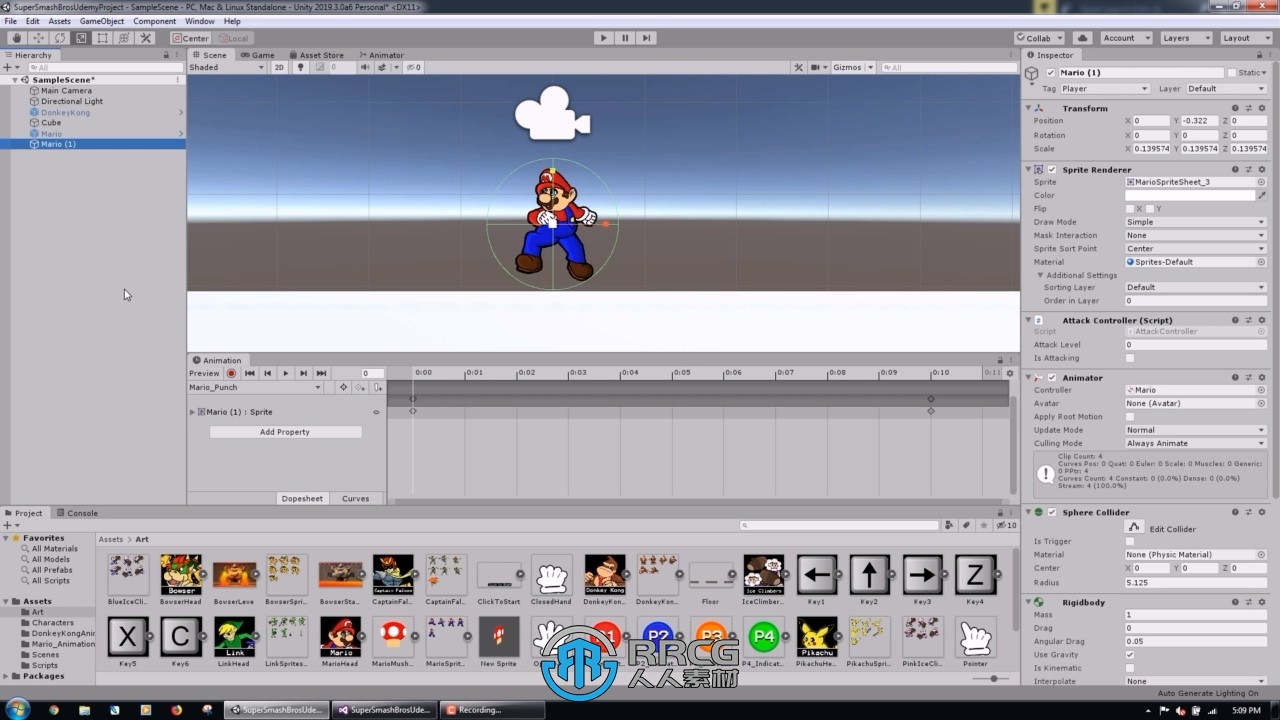Open the GameObject menu

(102, 21)
